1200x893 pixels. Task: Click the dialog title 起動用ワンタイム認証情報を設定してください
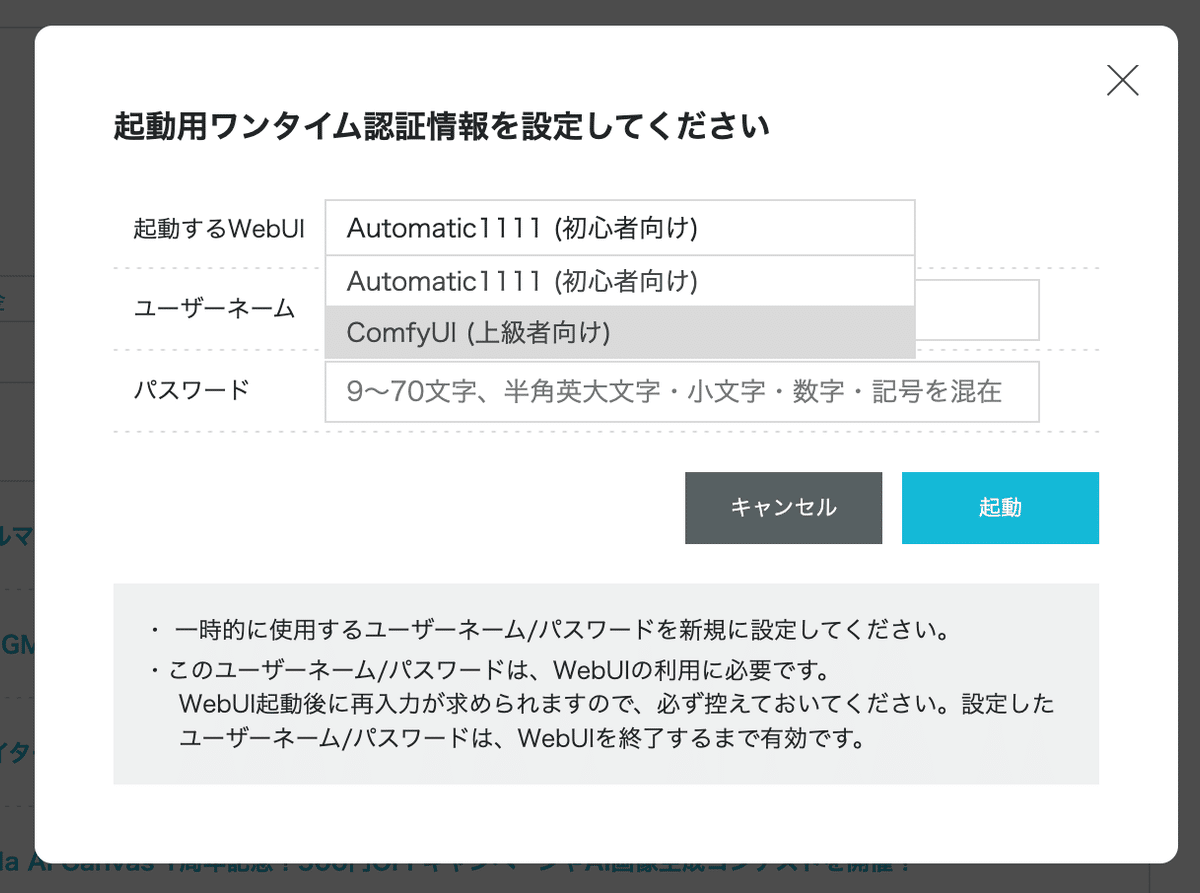coord(441,127)
